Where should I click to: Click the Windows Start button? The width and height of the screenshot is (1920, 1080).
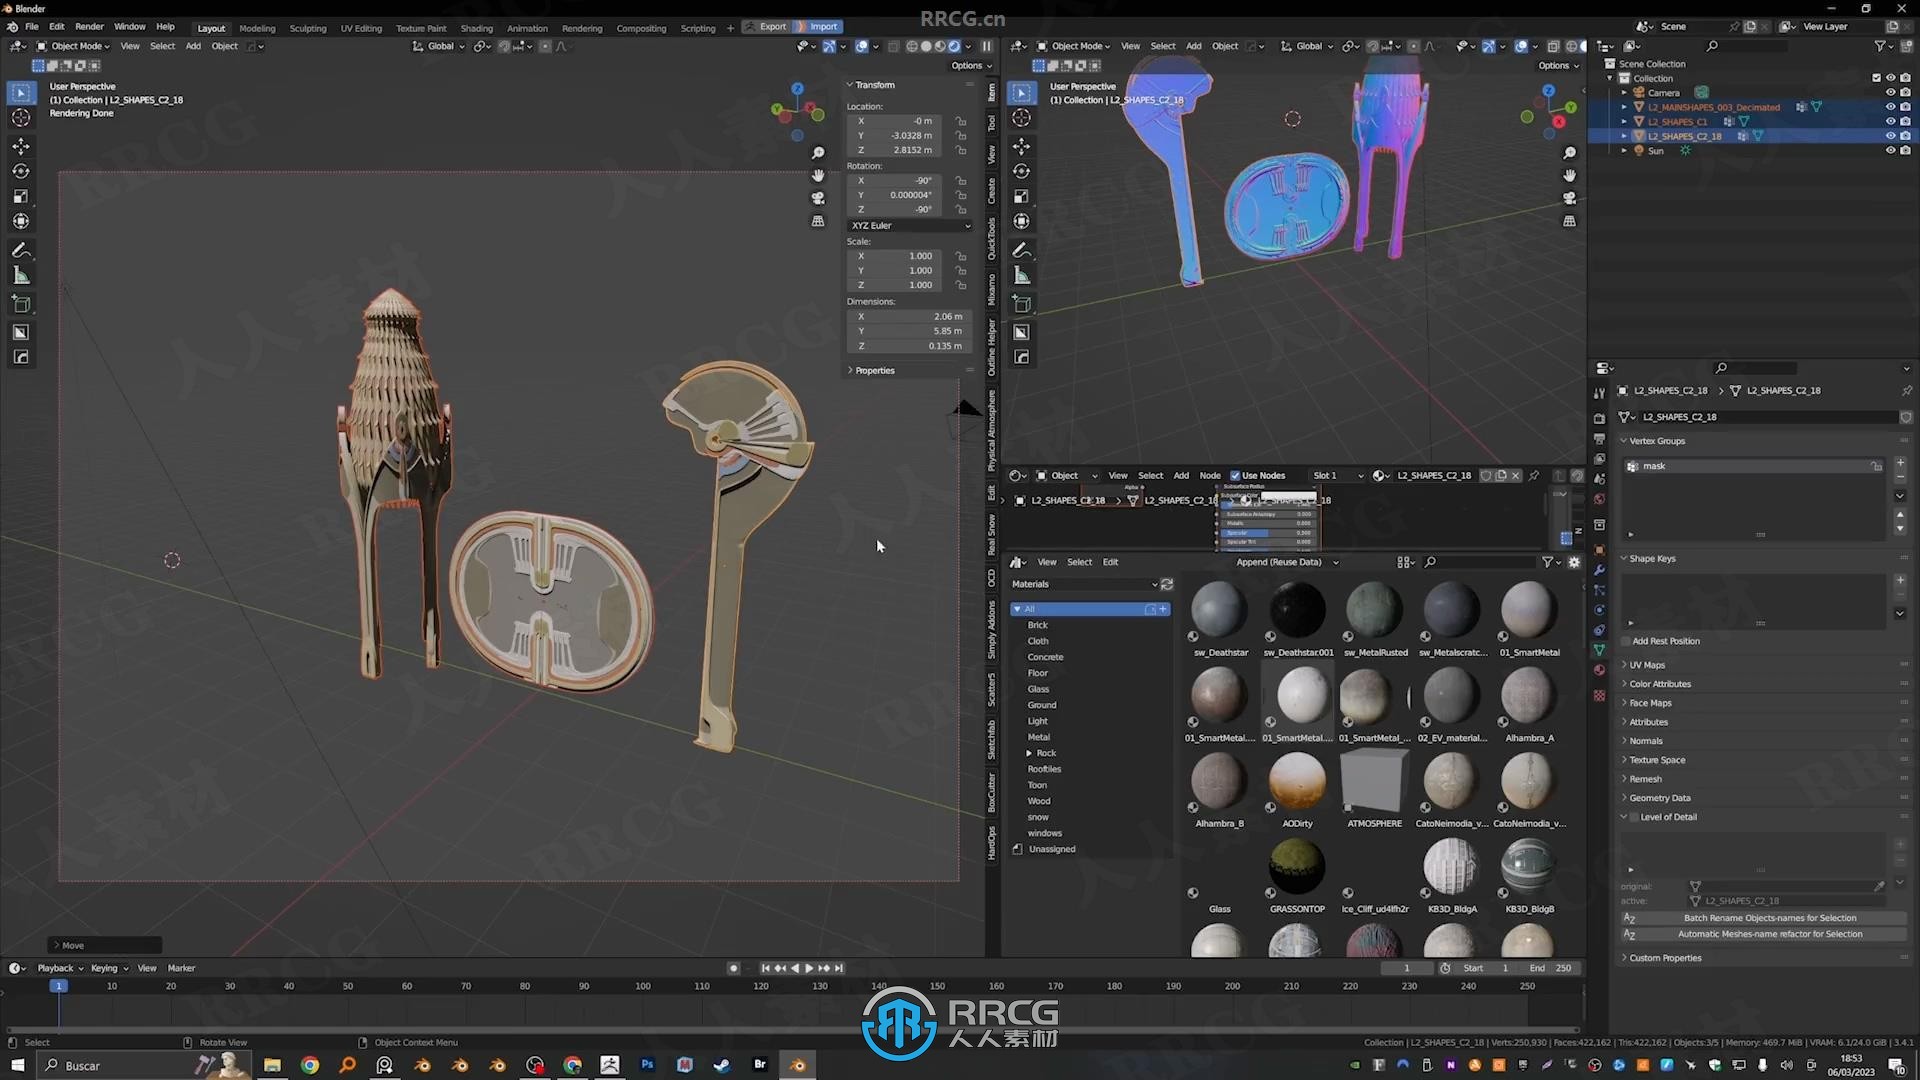(17, 1065)
